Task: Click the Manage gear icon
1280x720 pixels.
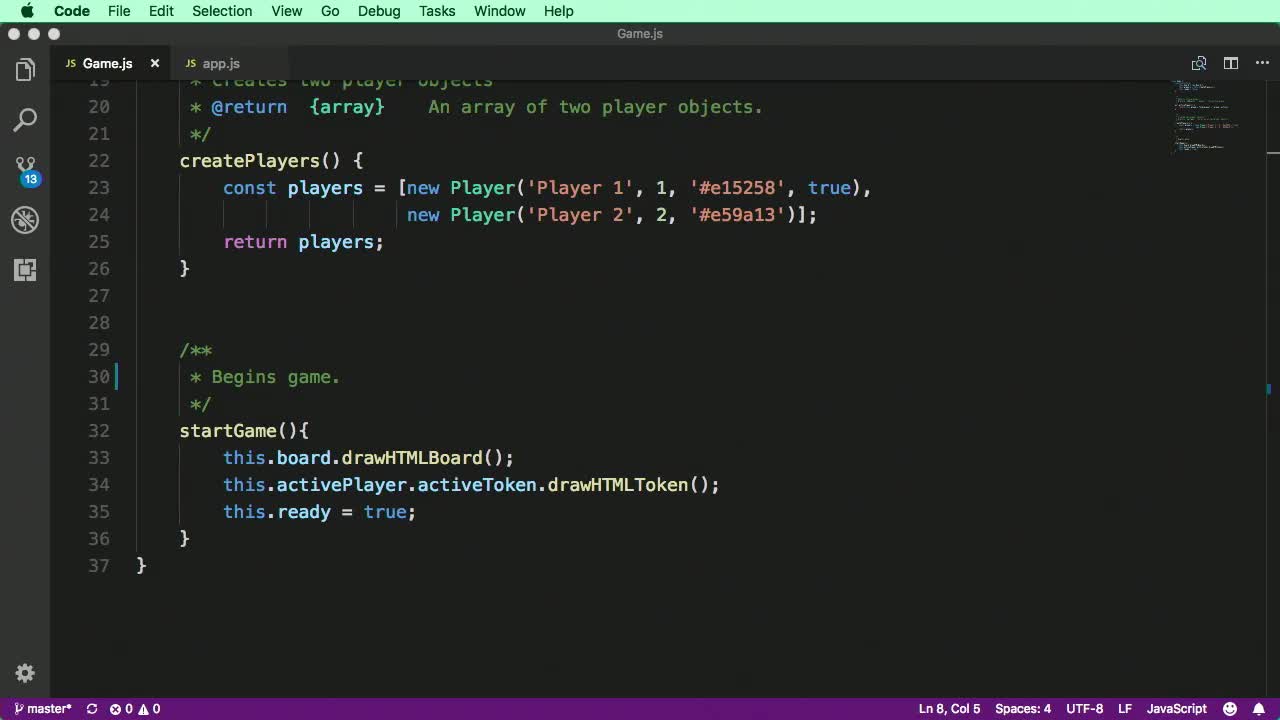Action: coord(25,673)
